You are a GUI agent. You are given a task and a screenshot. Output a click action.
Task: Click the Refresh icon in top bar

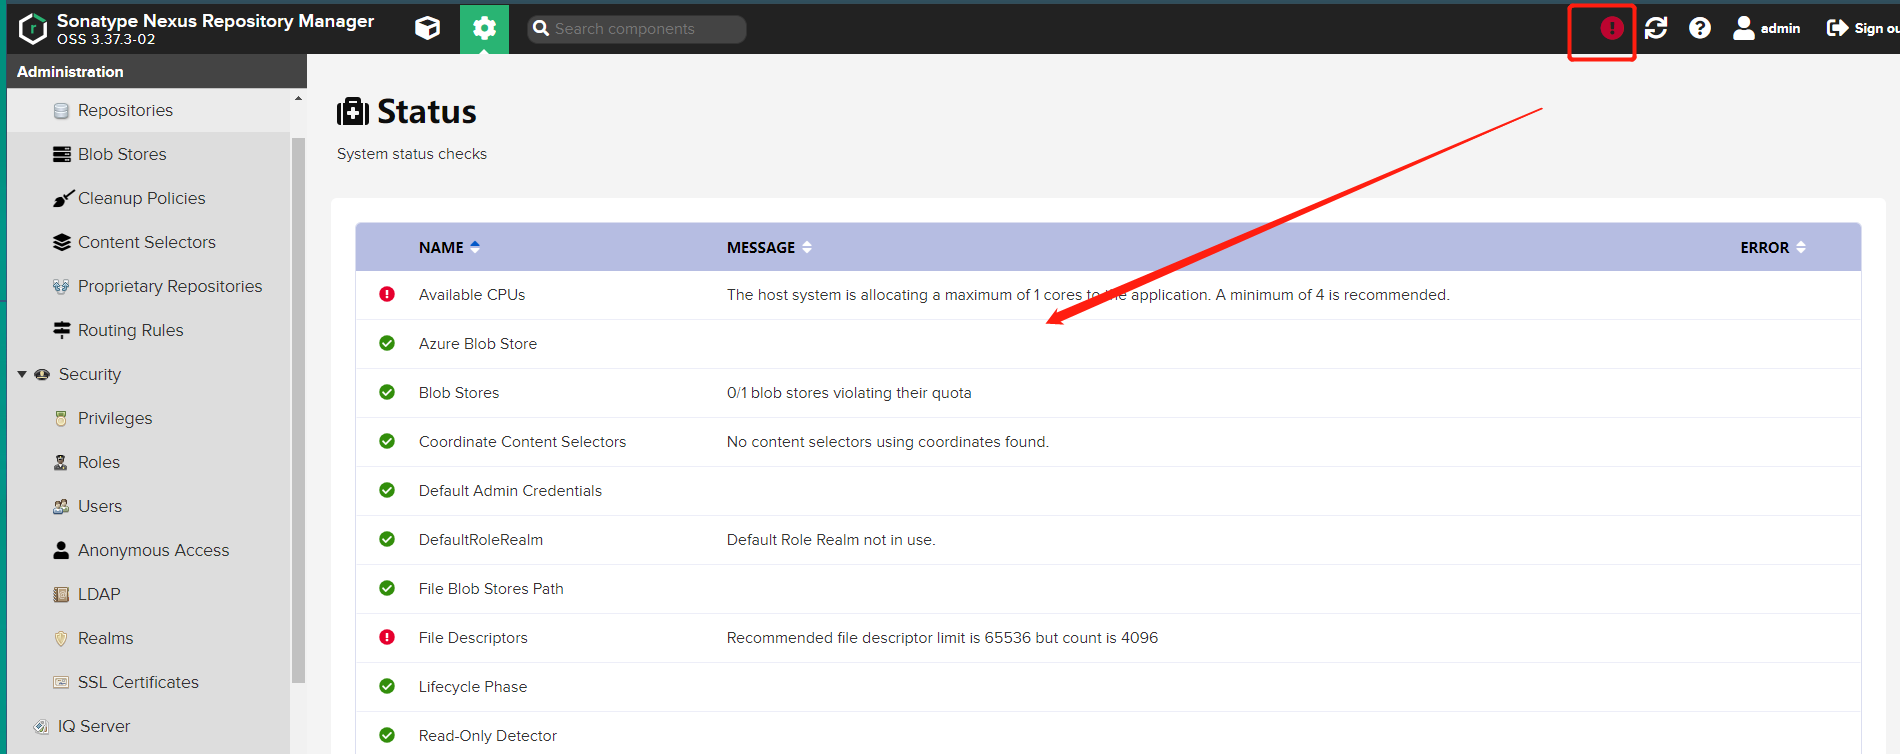[1656, 28]
